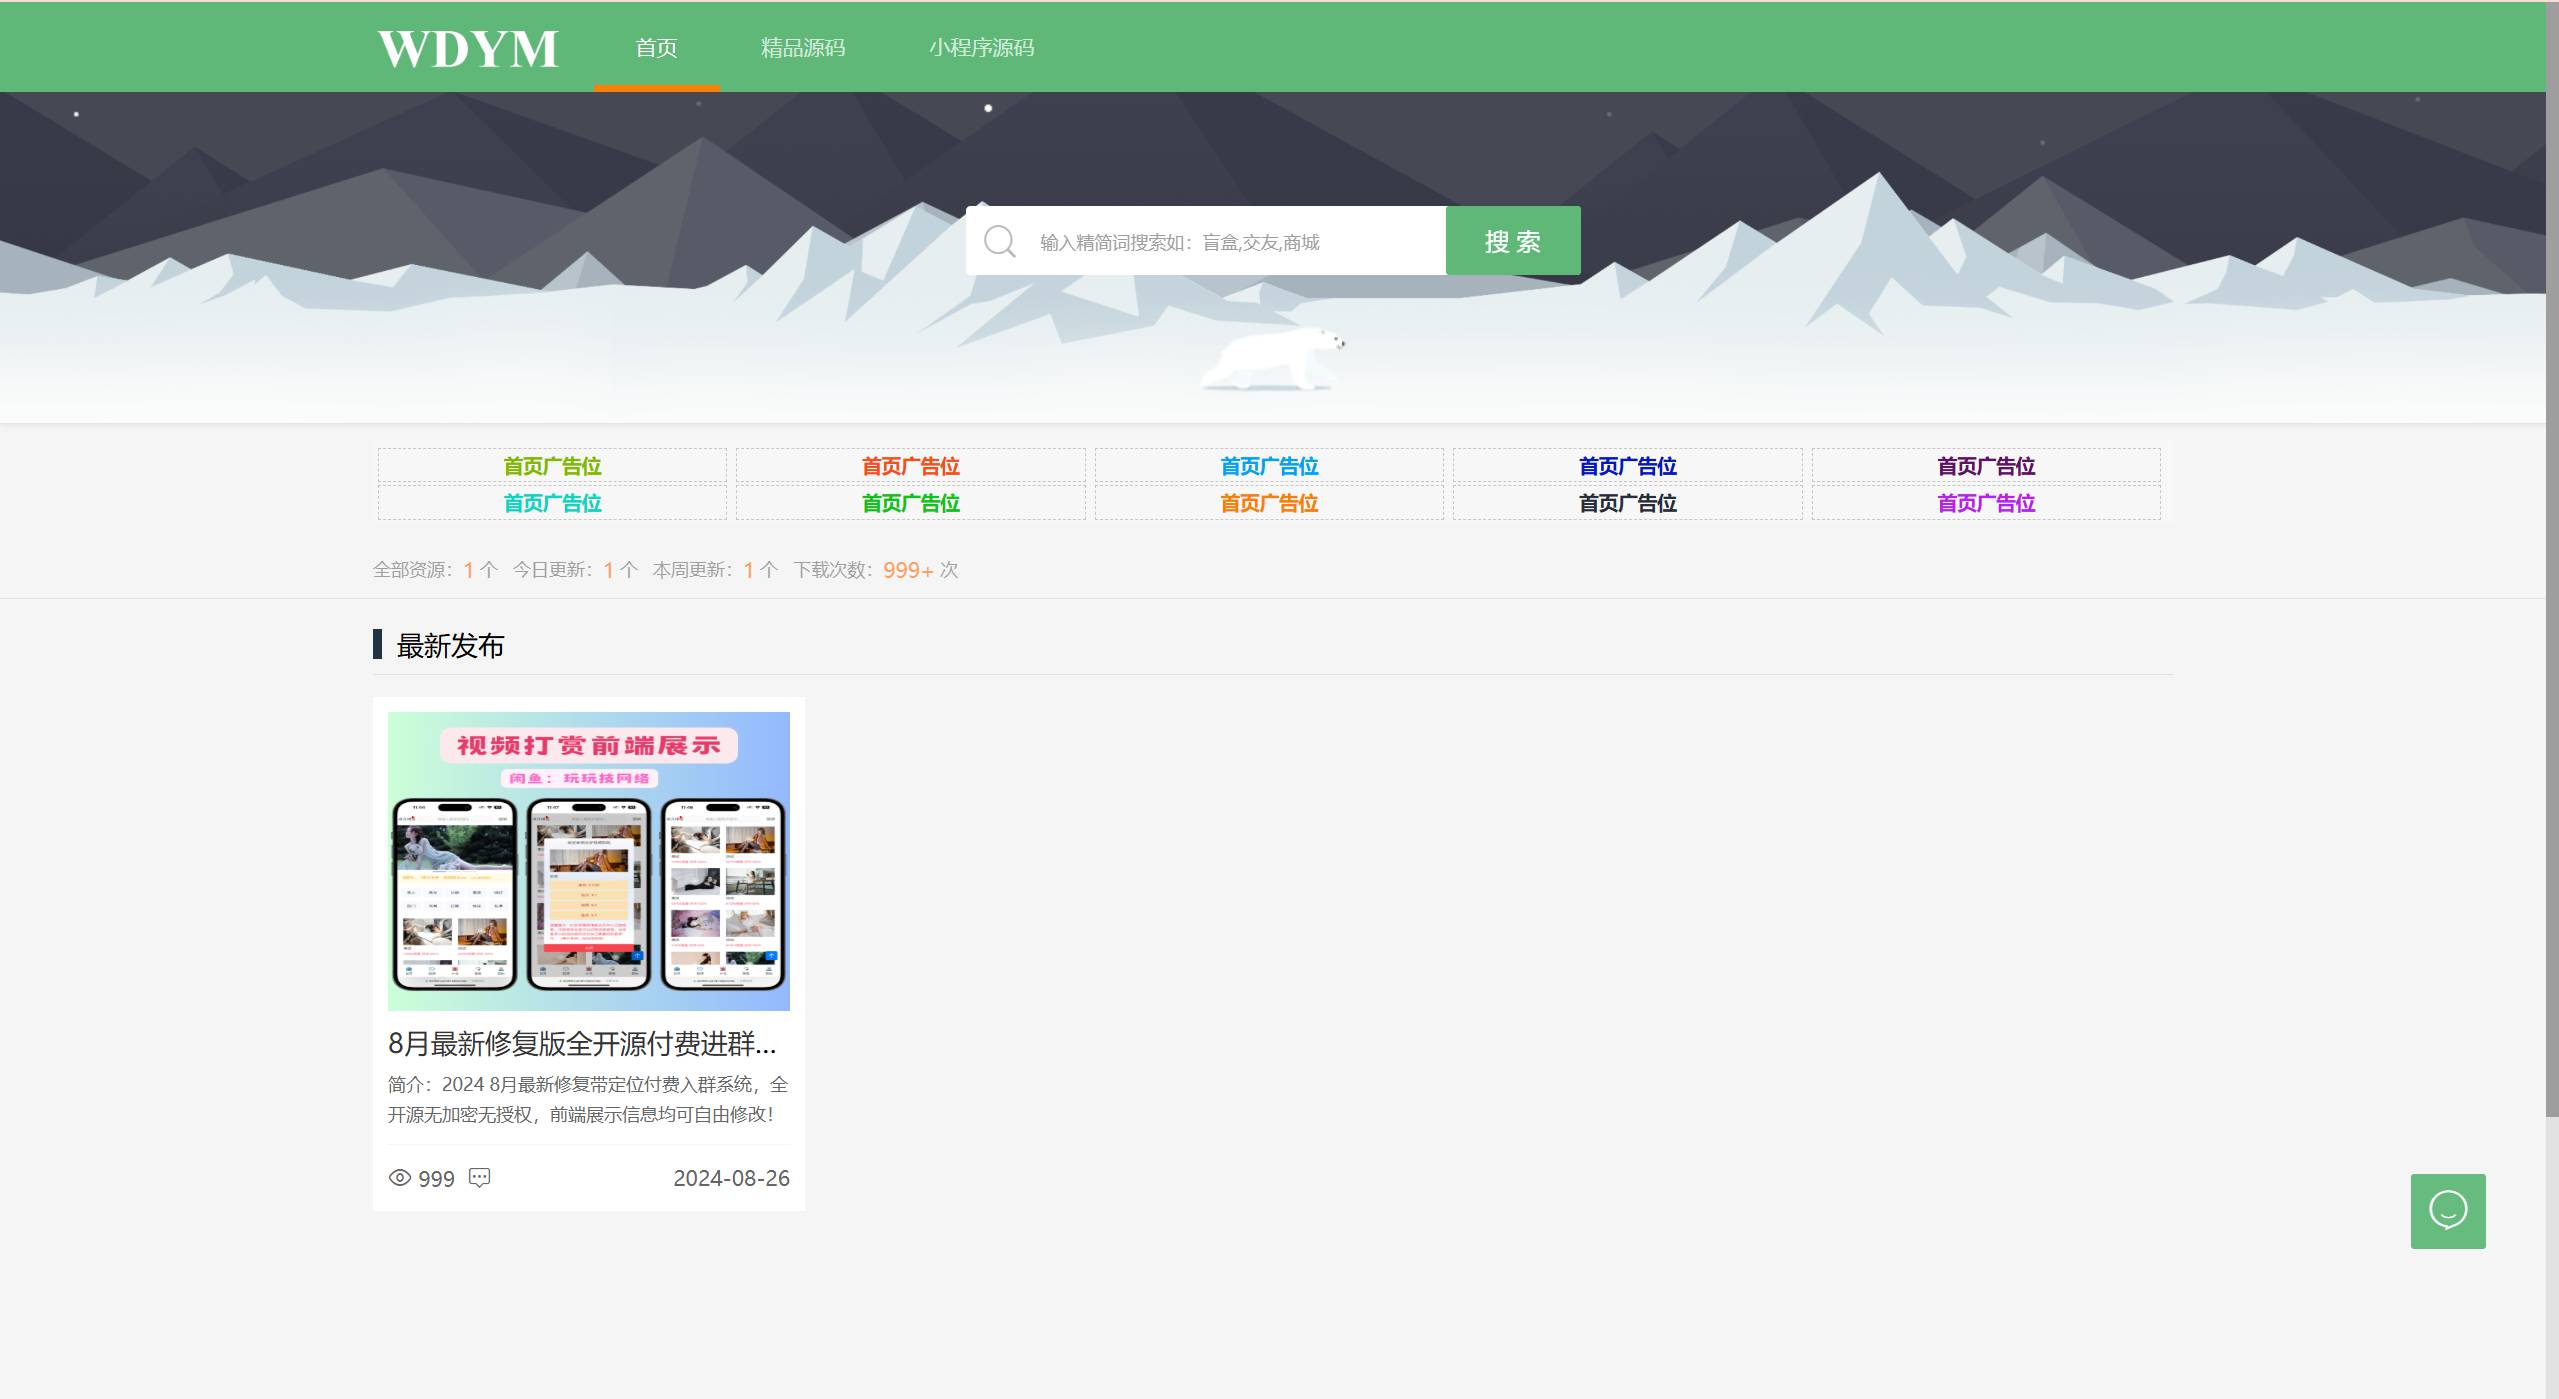Click the orange 首页广告位 ad link
The image size is (2559, 1399).
1268,503
